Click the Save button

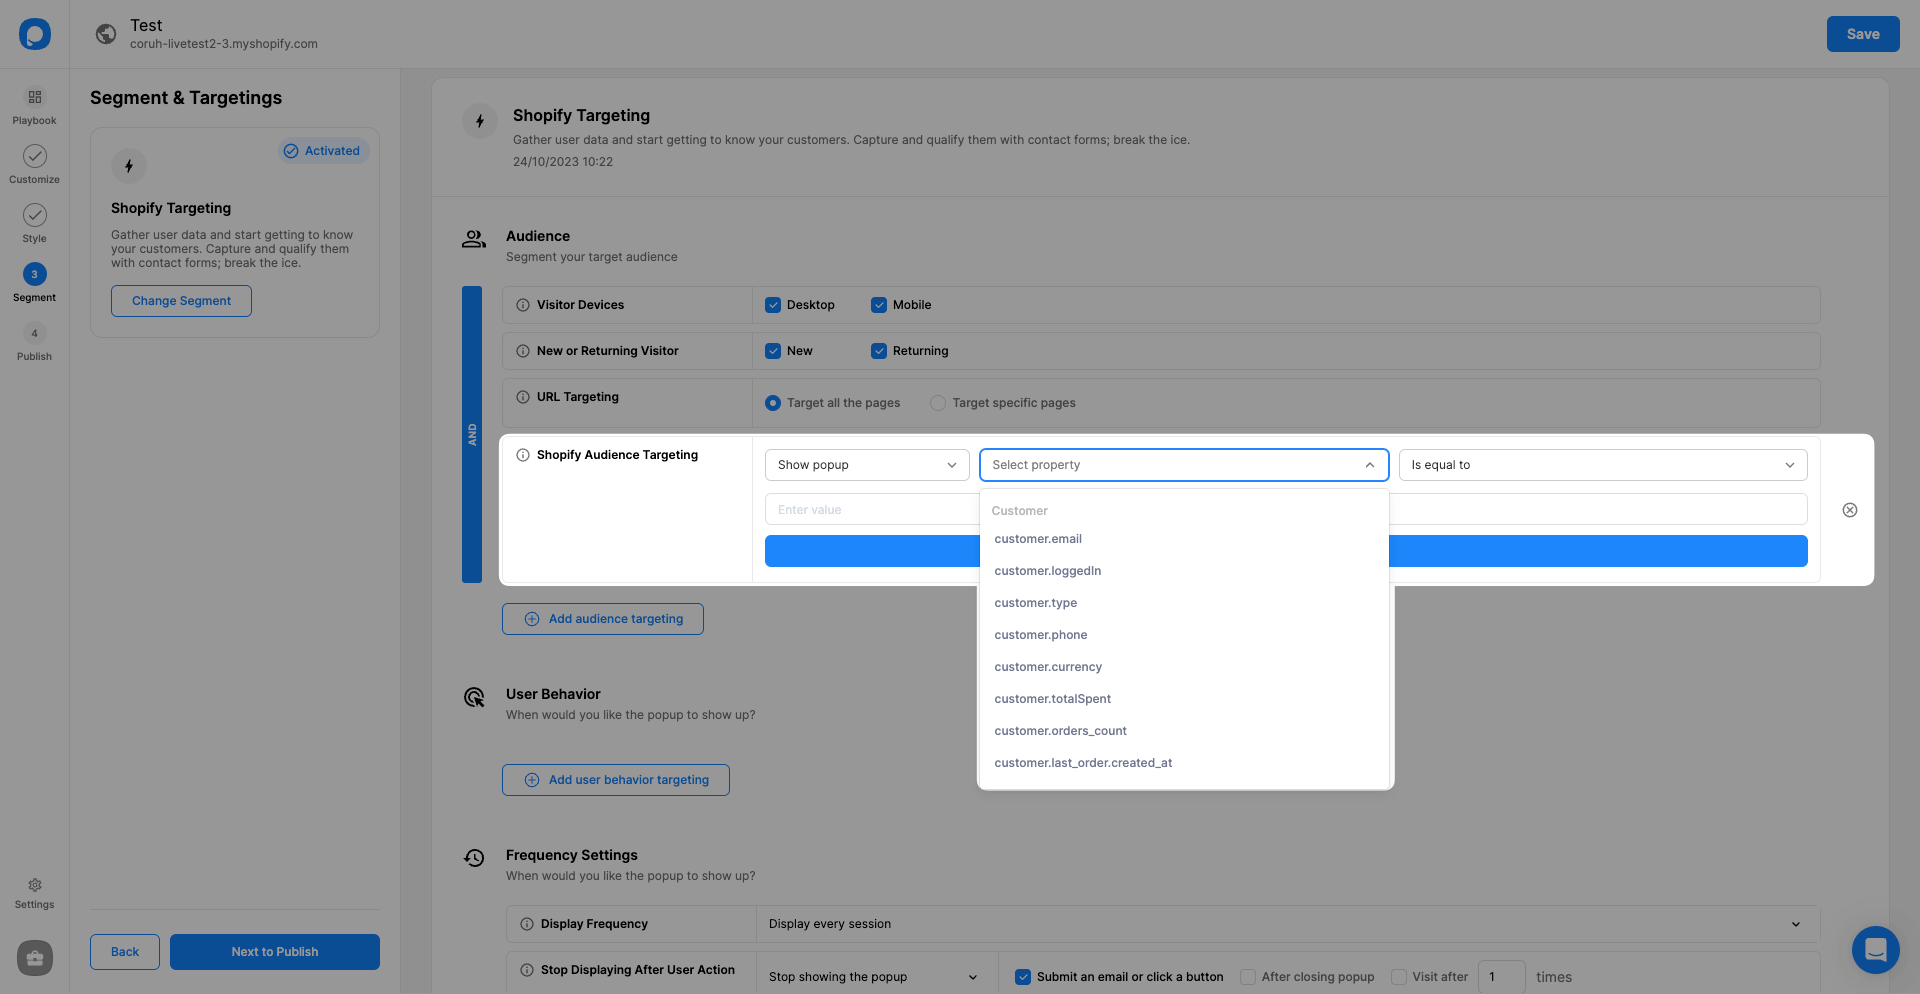[x=1862, y=34]
